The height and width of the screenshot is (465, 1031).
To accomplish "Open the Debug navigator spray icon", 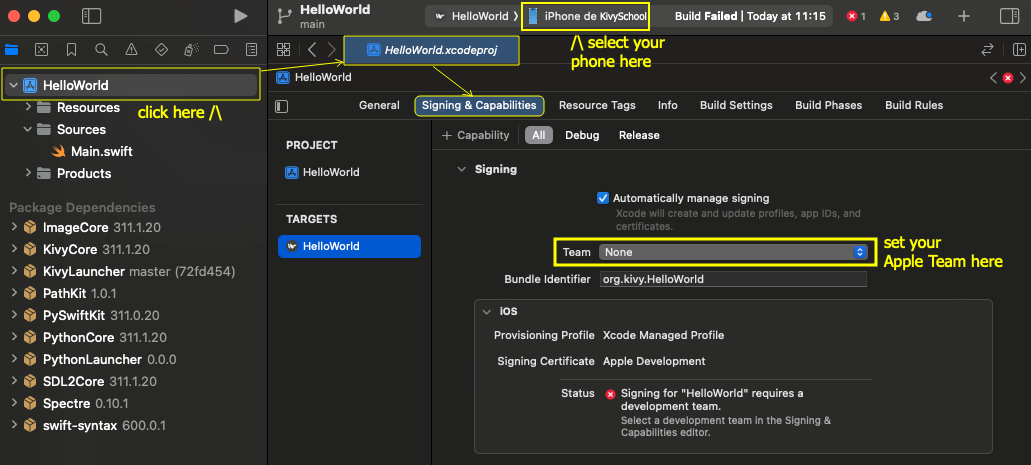I will pos(191,49).
